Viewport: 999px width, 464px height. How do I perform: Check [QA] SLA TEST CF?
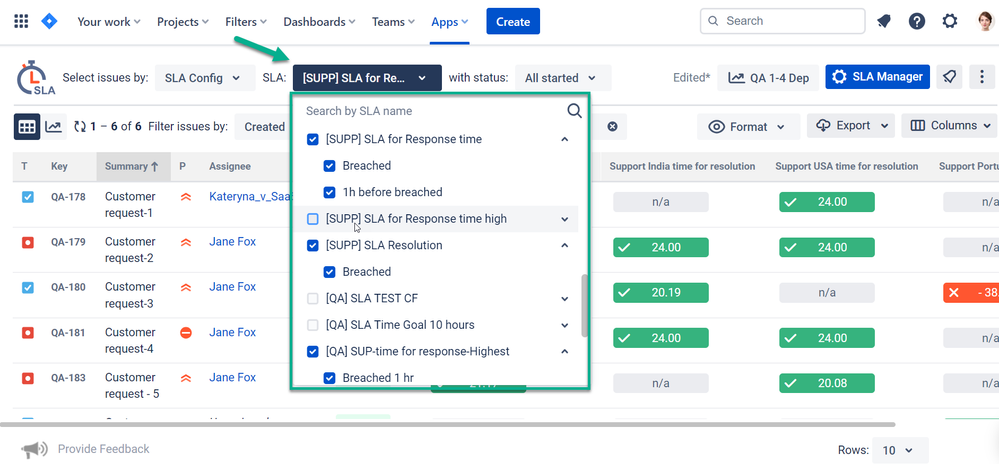pos(313,298)
